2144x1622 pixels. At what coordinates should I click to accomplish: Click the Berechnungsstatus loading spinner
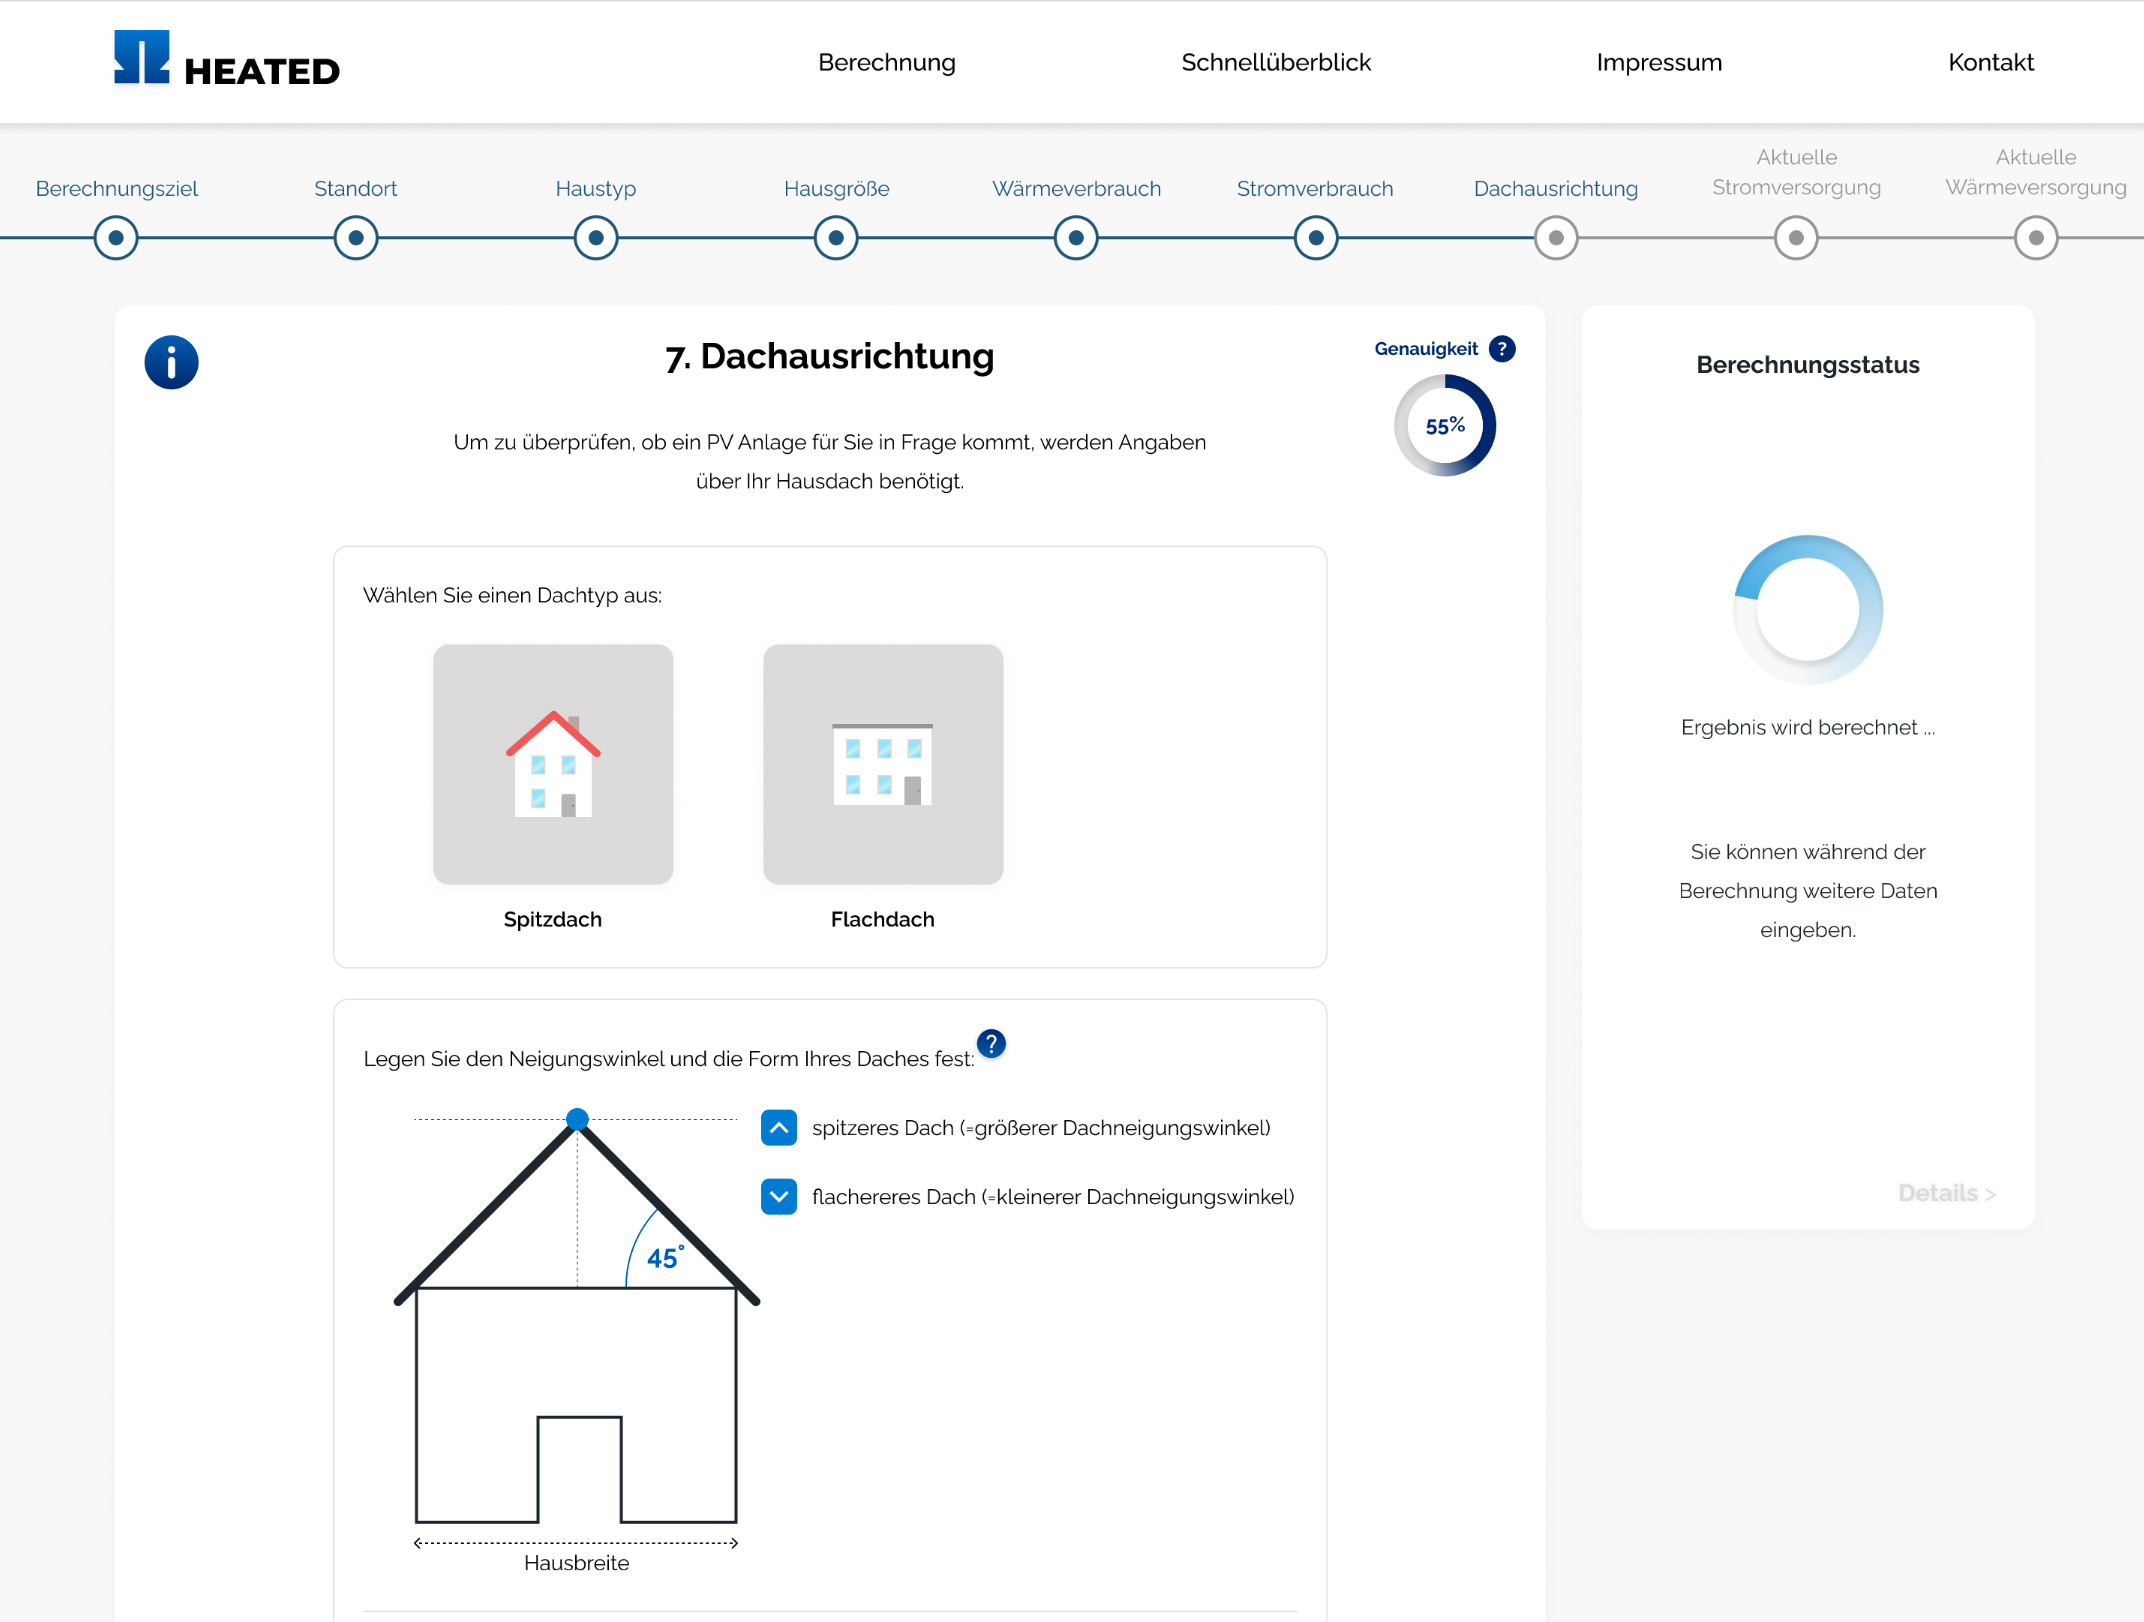pos(1807,609)
